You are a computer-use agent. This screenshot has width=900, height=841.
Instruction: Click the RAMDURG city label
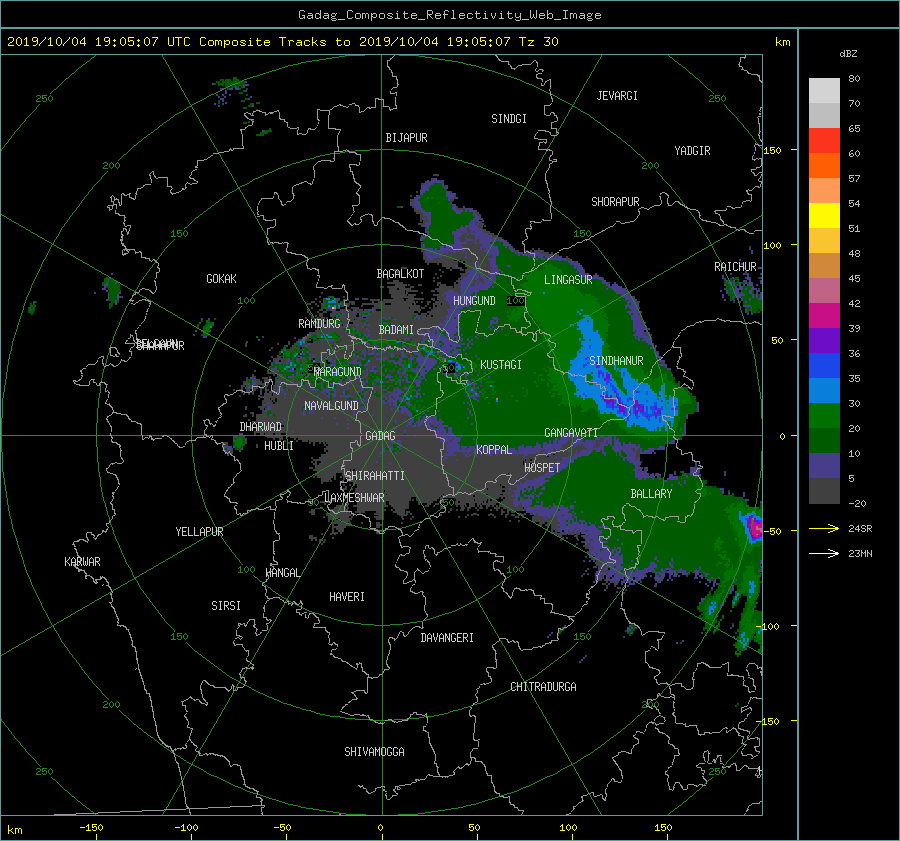[319, 324]
